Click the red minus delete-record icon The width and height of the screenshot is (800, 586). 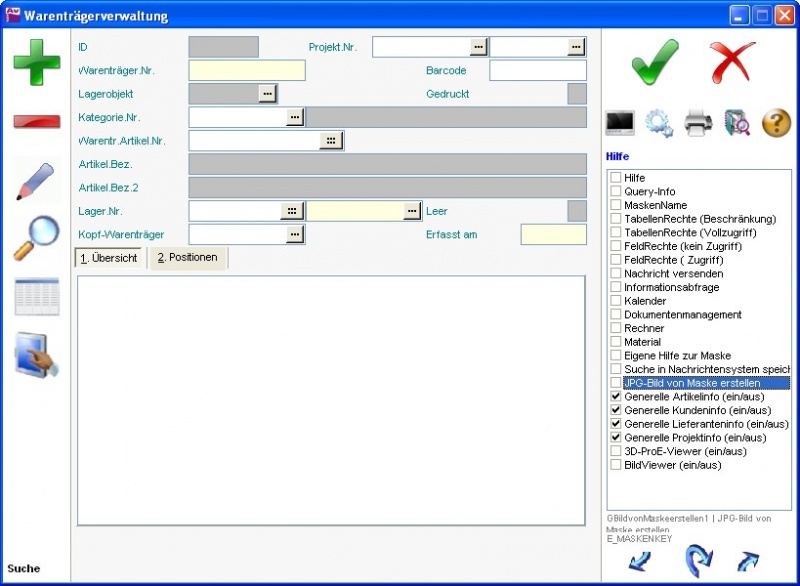36,122
